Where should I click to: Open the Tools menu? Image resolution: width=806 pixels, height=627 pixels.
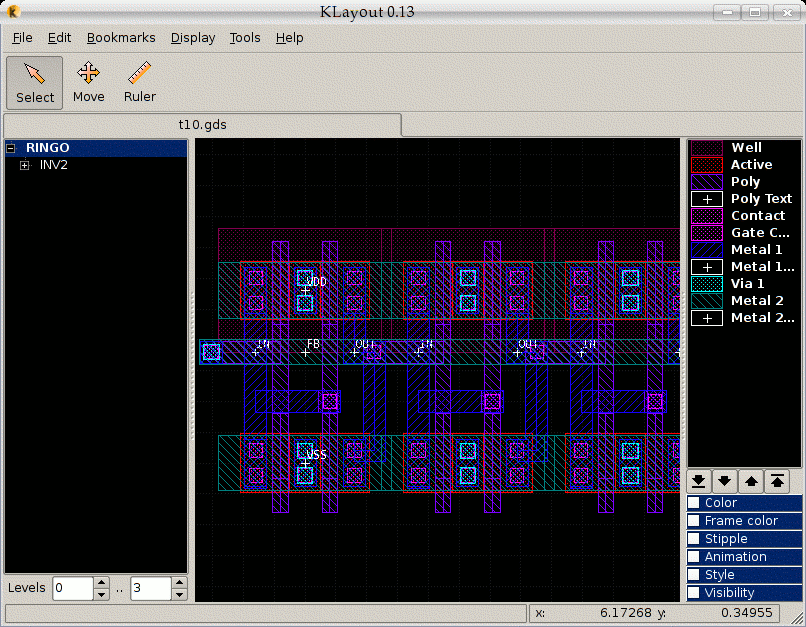pyautogui.click(x=245, y=38)
